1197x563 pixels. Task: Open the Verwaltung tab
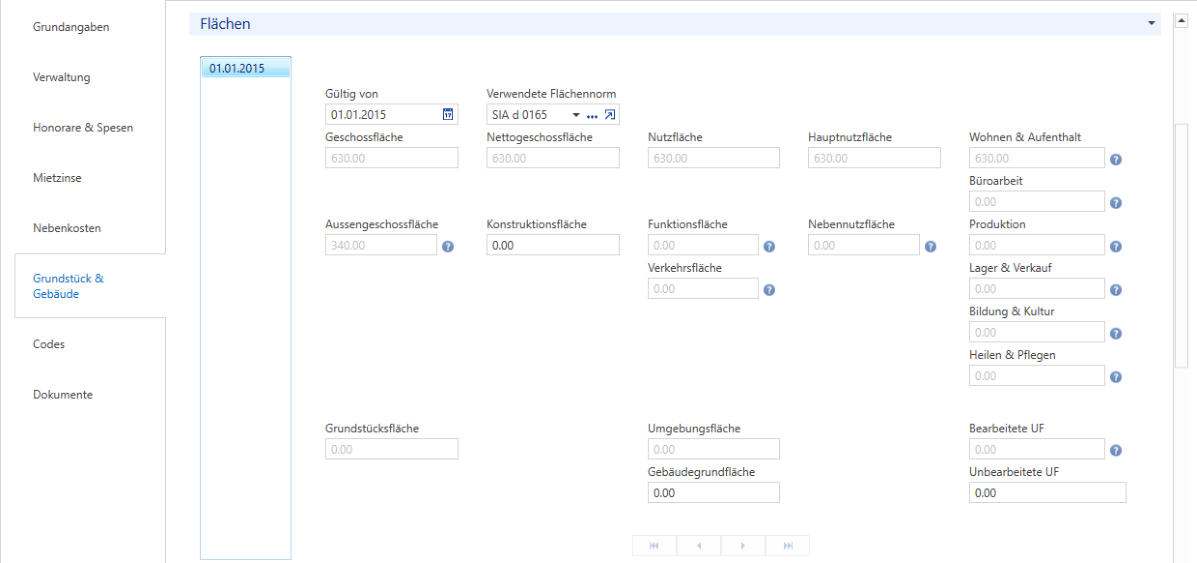(x=63, y=77)
